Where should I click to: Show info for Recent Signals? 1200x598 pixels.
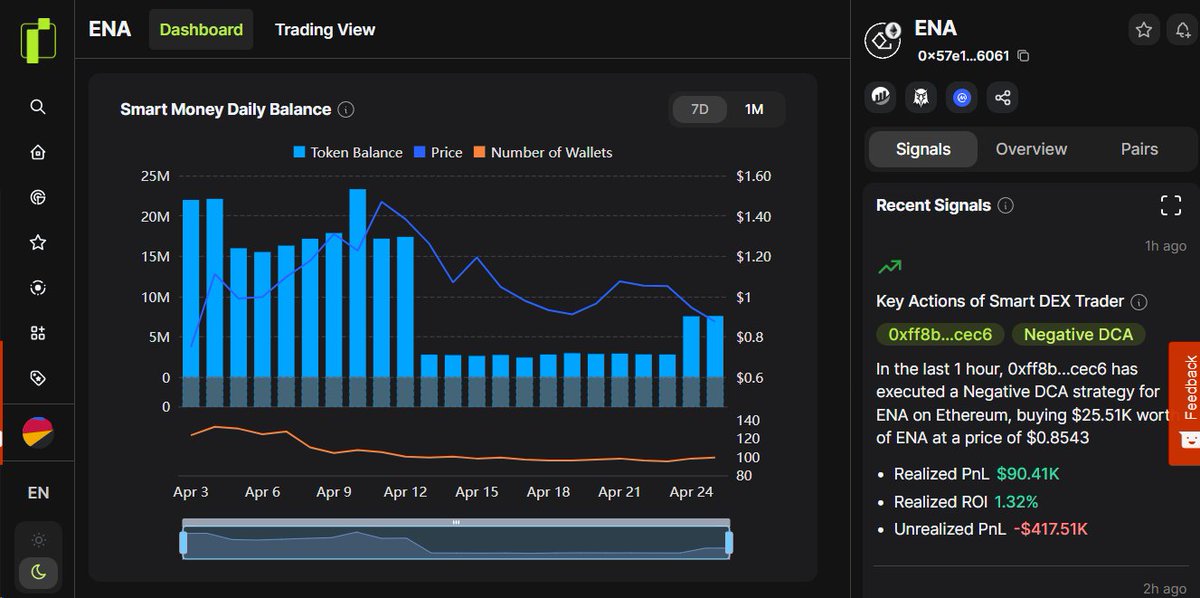pos(1006,205)
